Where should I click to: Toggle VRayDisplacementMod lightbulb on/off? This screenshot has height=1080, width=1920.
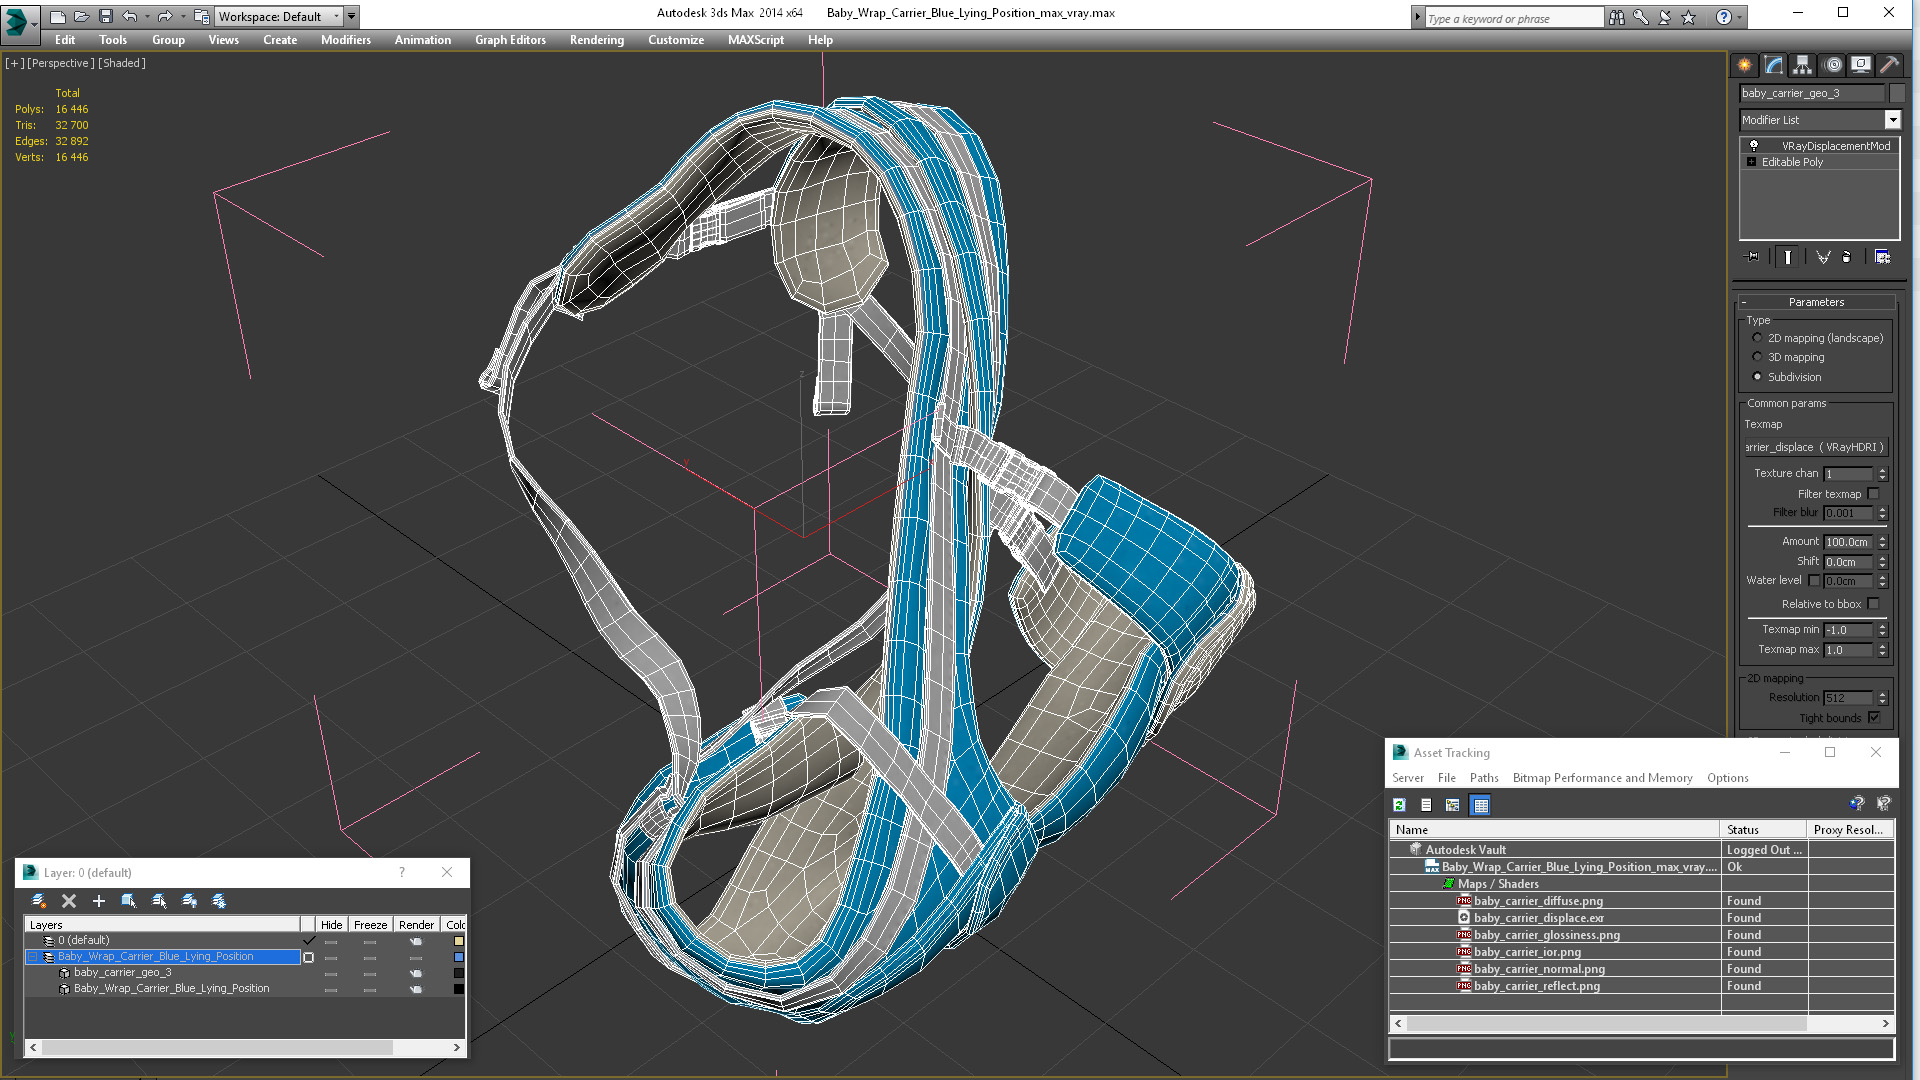tap(1753, 146)
